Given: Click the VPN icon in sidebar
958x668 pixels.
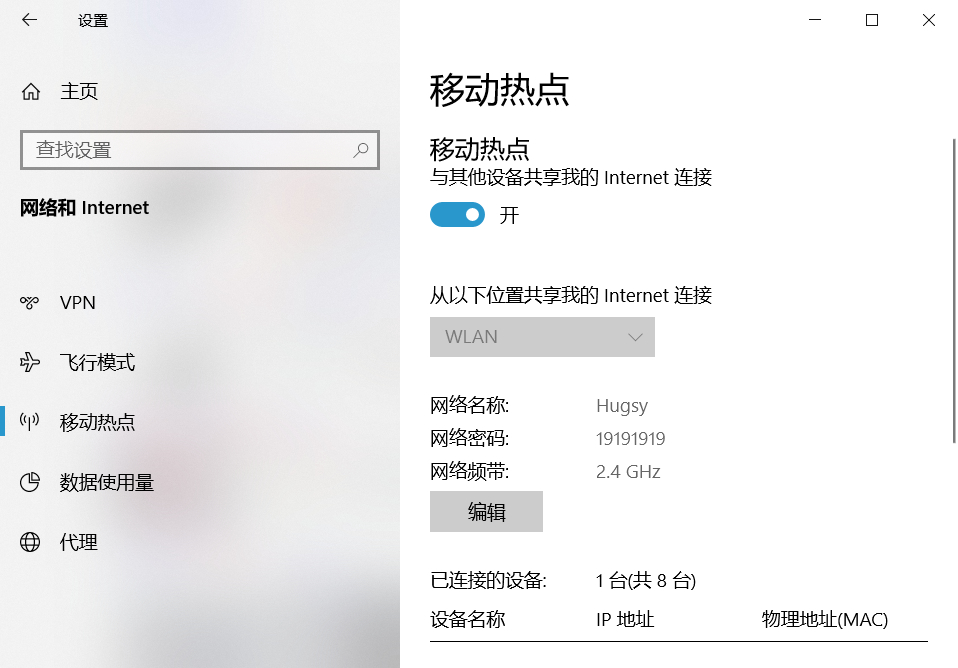Looking at the screenshot, I should pos(29,303).
